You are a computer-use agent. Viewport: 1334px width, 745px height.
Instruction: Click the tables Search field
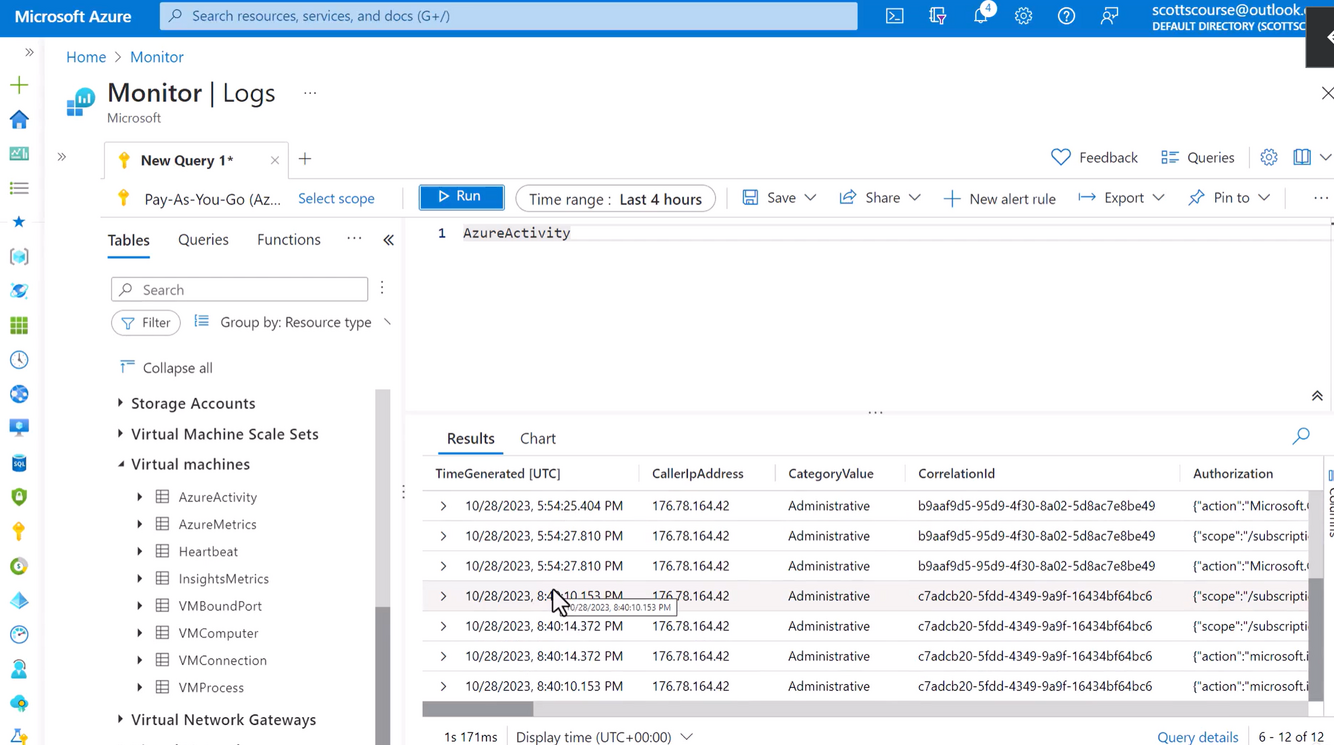[239, 289]
